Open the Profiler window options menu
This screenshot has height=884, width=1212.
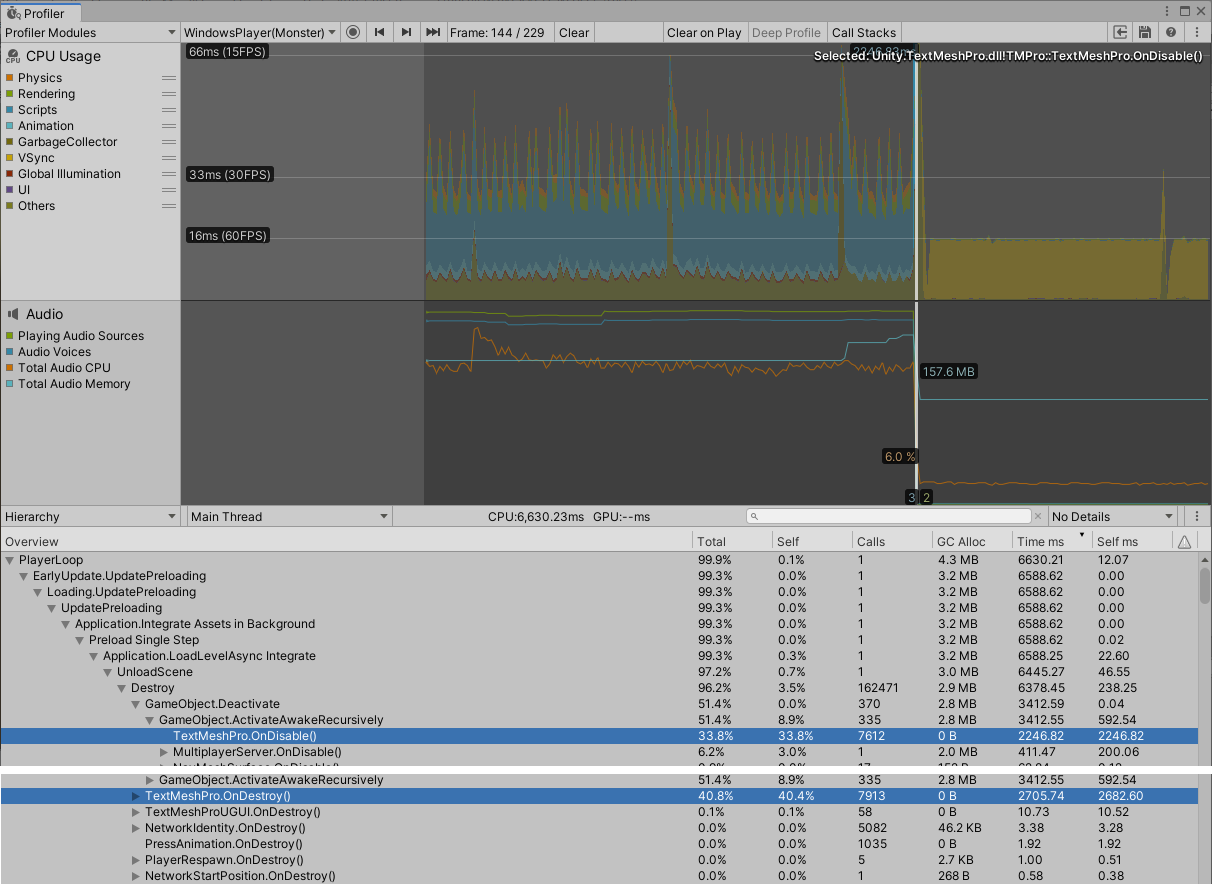pos(1196,32)
